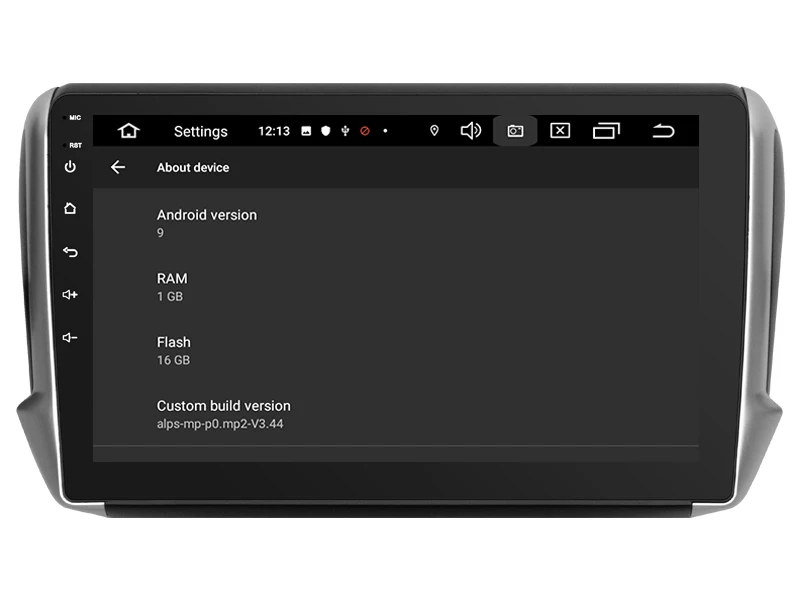Go back from About device page

[118, 167]
